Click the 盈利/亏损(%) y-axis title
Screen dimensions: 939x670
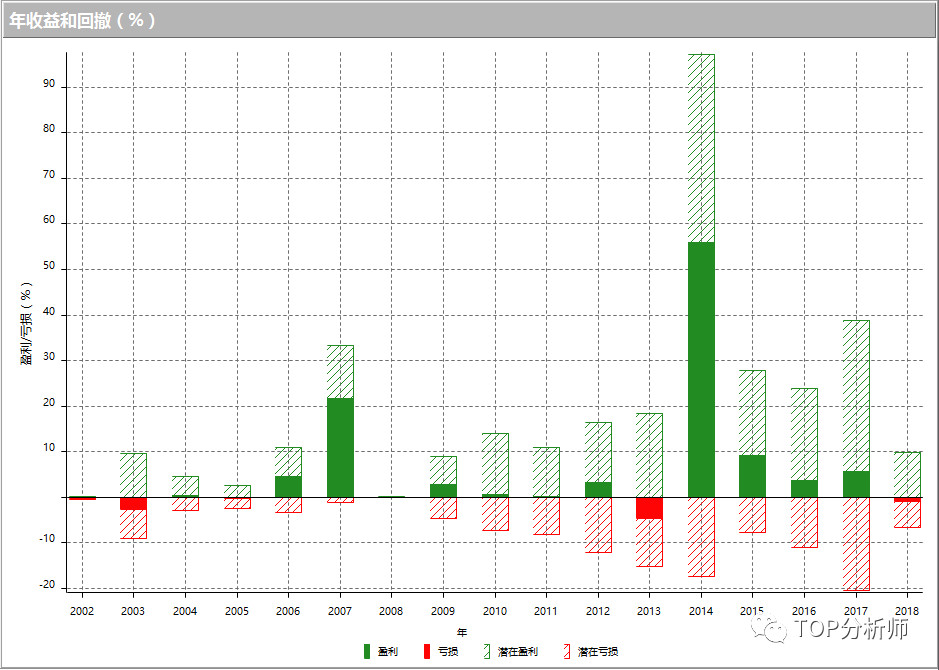27,322
